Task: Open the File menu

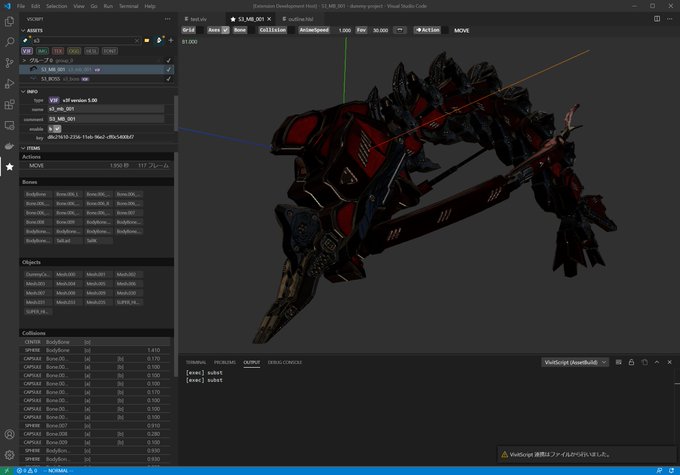Action: click(21, 6)
